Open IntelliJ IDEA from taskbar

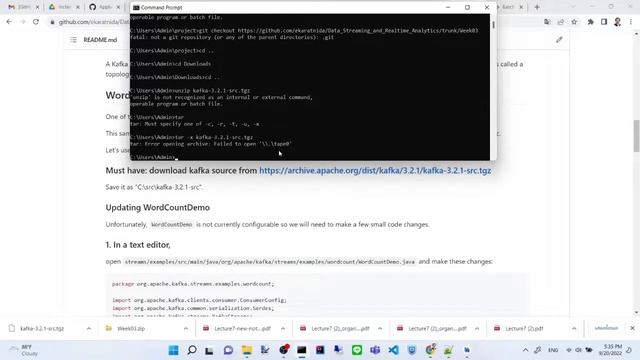pos(320,350)
